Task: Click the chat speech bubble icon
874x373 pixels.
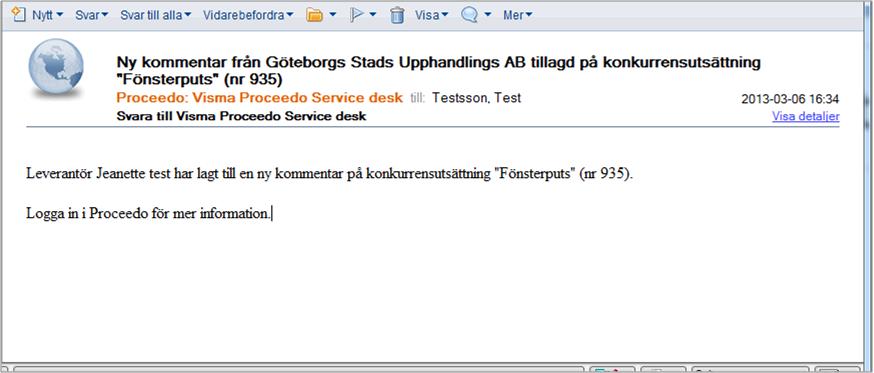Action: [469, 15]
